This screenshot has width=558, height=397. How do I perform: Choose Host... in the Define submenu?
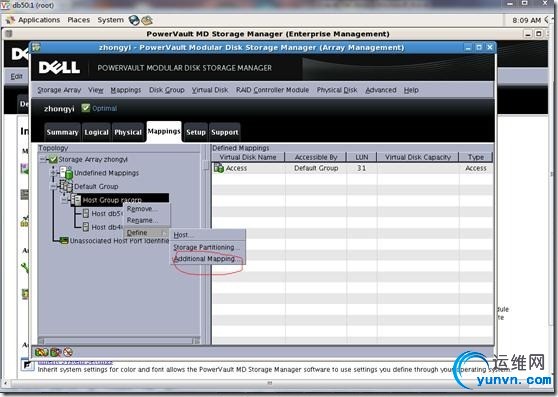point(208,235)
